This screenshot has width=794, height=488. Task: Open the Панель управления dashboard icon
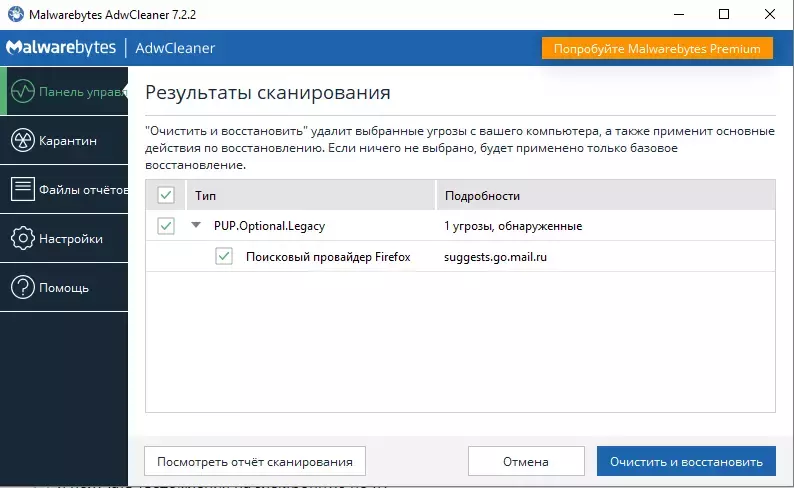[23, 91]
